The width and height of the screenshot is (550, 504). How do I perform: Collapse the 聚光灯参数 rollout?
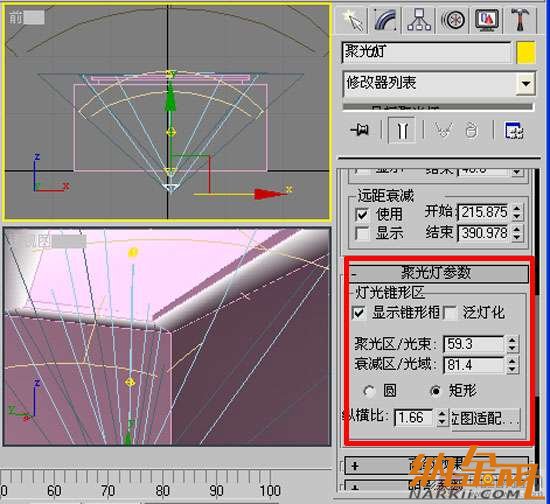tap(438, 273)
